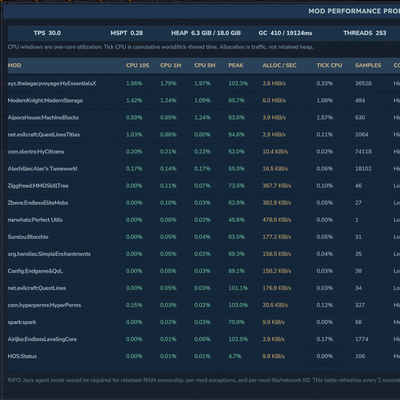Click the 4.7% peak value for HOS:Status
The height and width of the screenshot is (400, 400).
coord(235,356)
